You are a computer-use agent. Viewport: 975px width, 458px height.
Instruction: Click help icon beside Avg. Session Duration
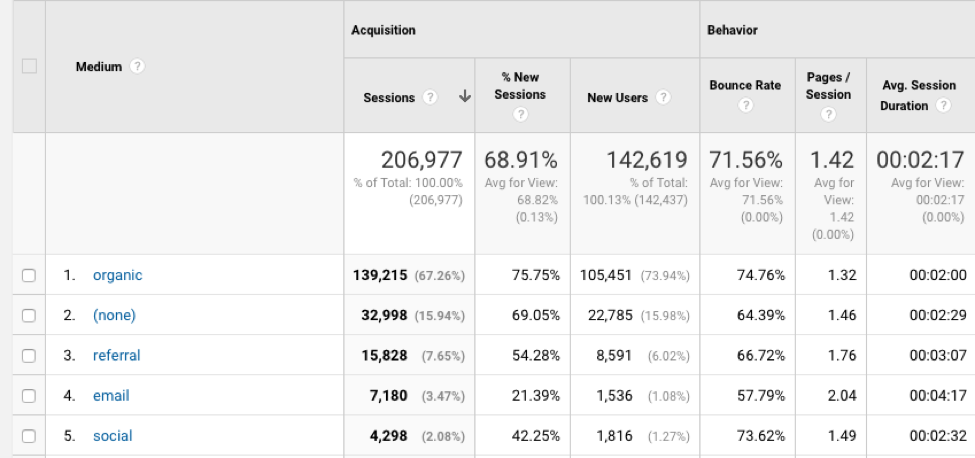[943, 106]
